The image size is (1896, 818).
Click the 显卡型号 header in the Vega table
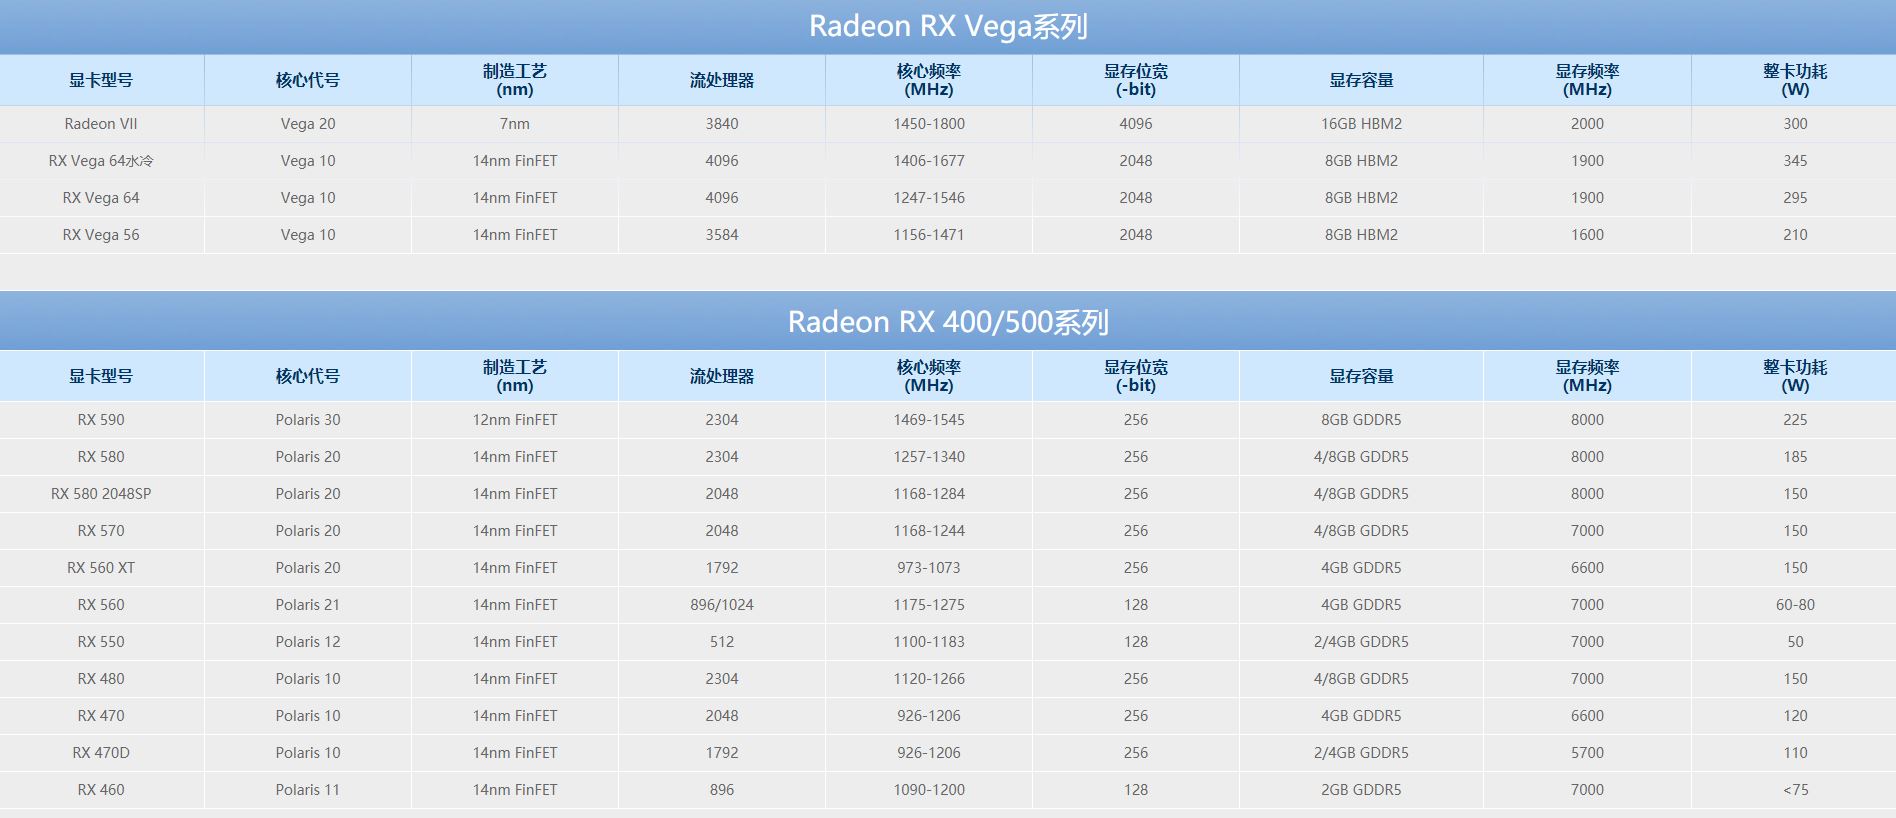tap(101, 80)
